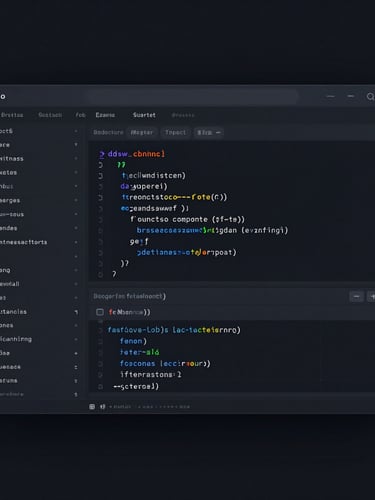The height and width of the screenshot is (500, 375).
Task: Click the indicator beside the arums row
Action: tap(76, 381)
